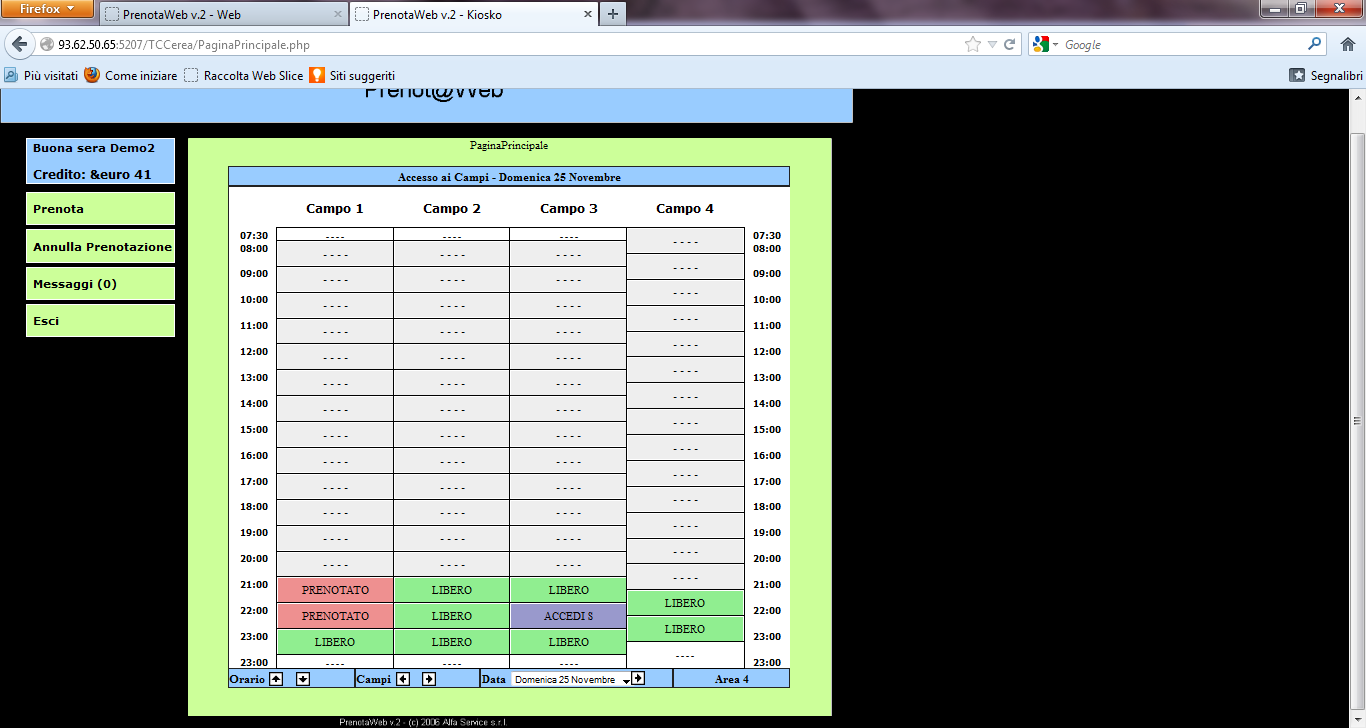Open Più visitati bookmarks folder
This screenshot has height=728, width=1366.
click(x=41, y=75)
